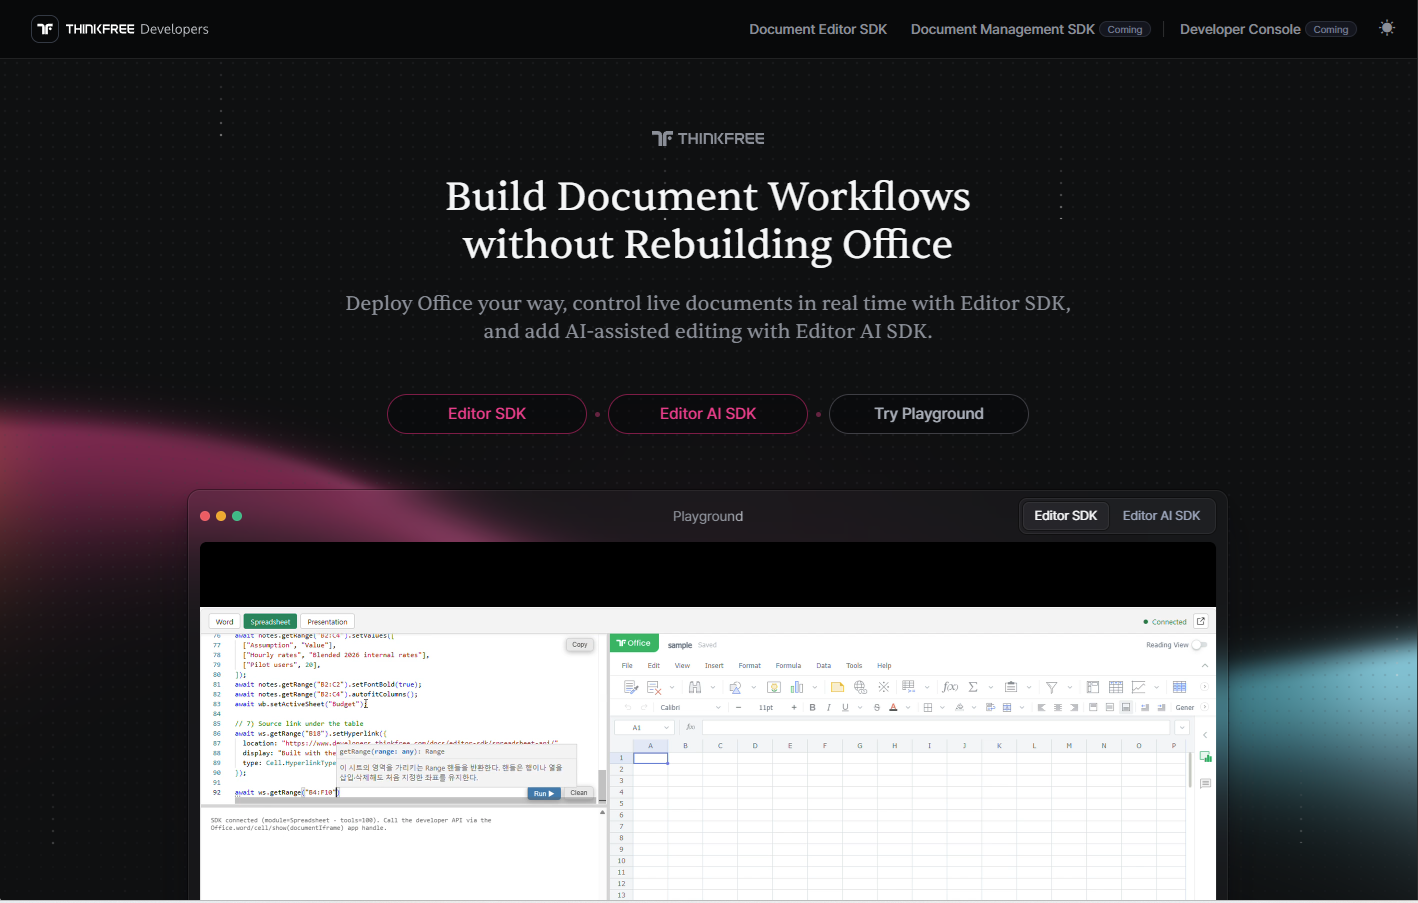Open the A1 name box dropdown

click(666, 728)
